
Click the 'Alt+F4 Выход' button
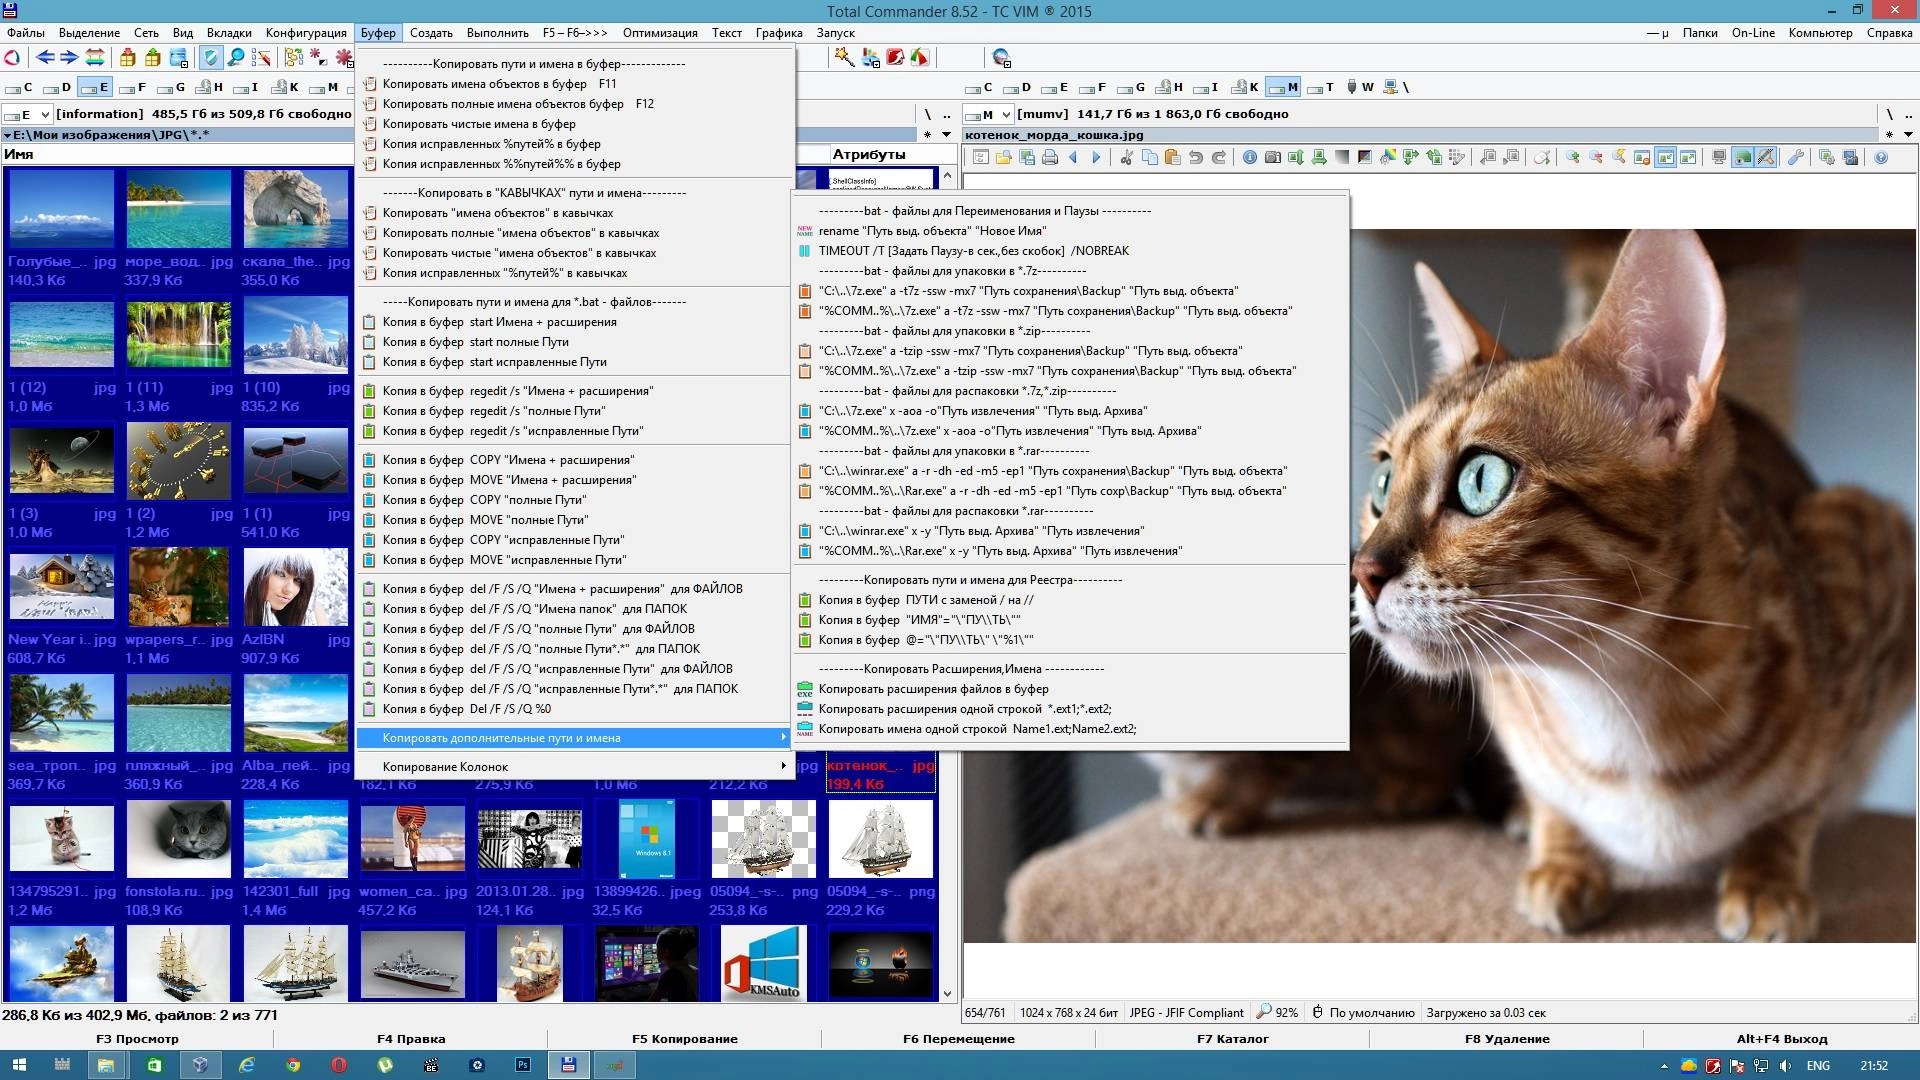coord(1782,1039)
